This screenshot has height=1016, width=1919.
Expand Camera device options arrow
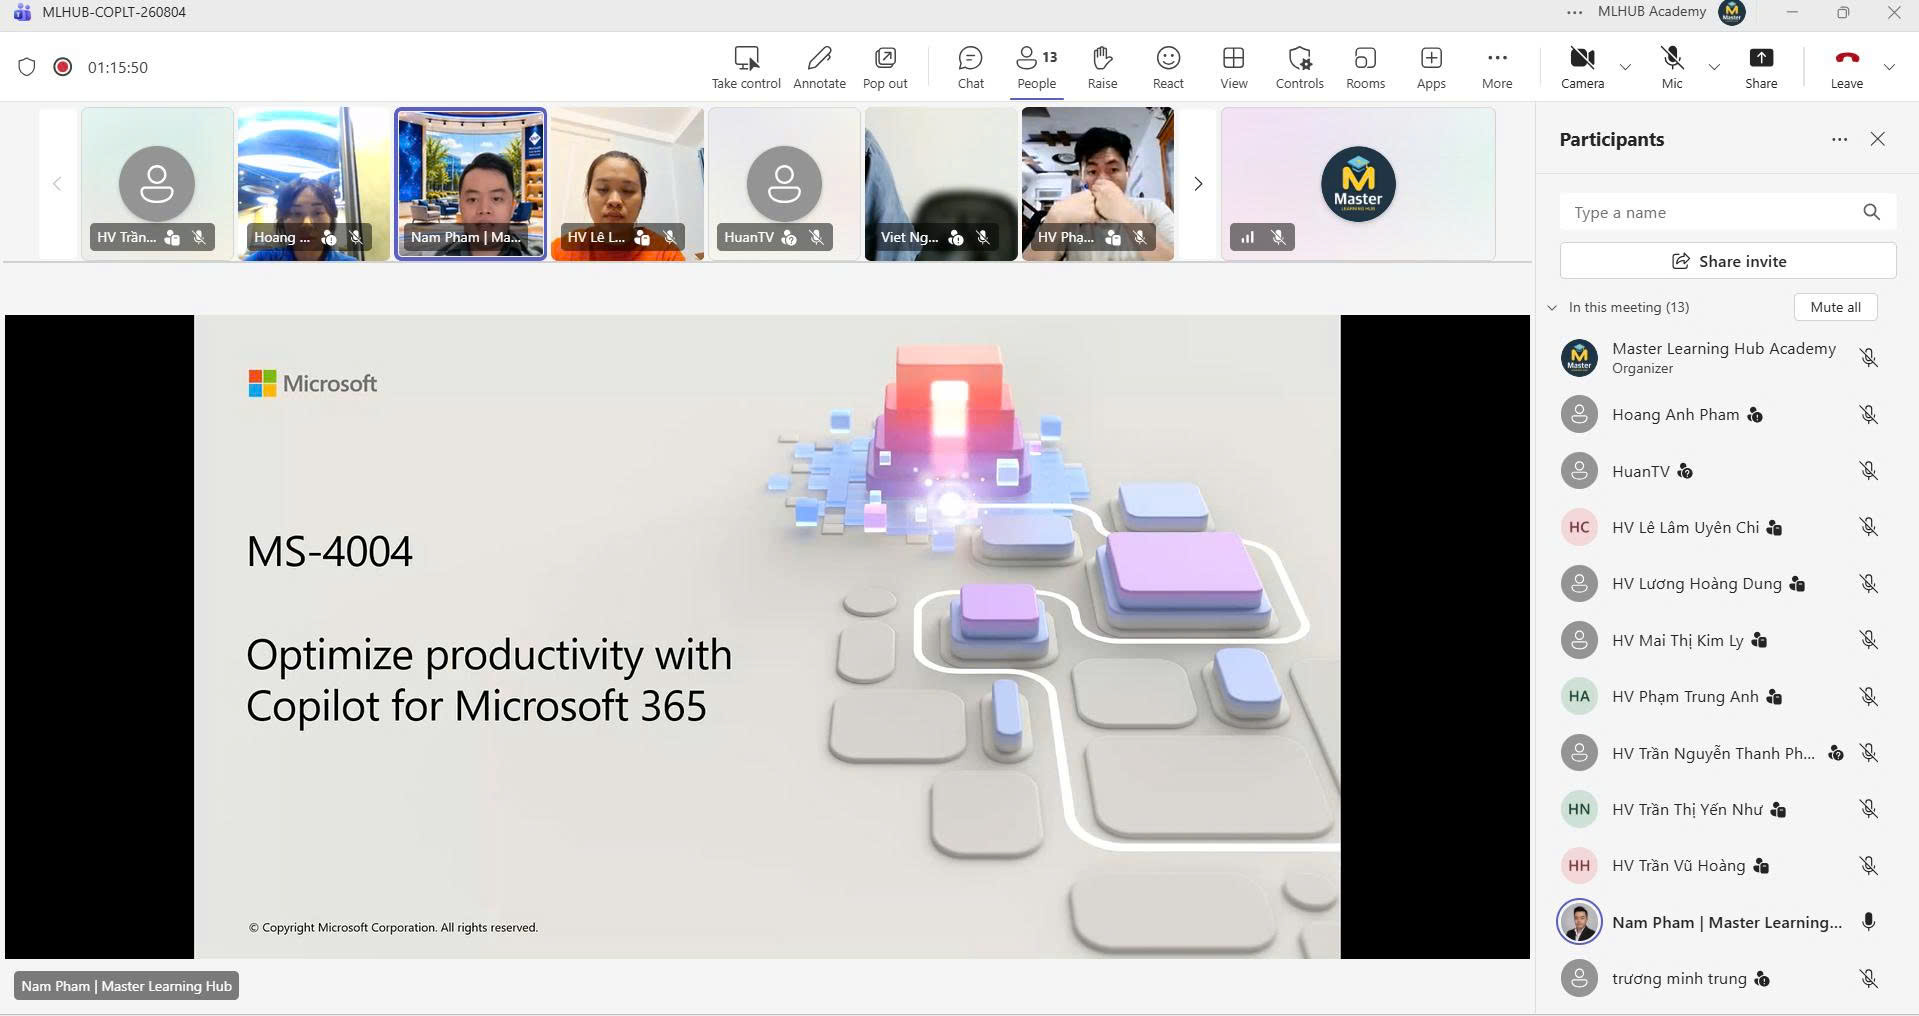pyautogui.click(x=1625, y=67)
